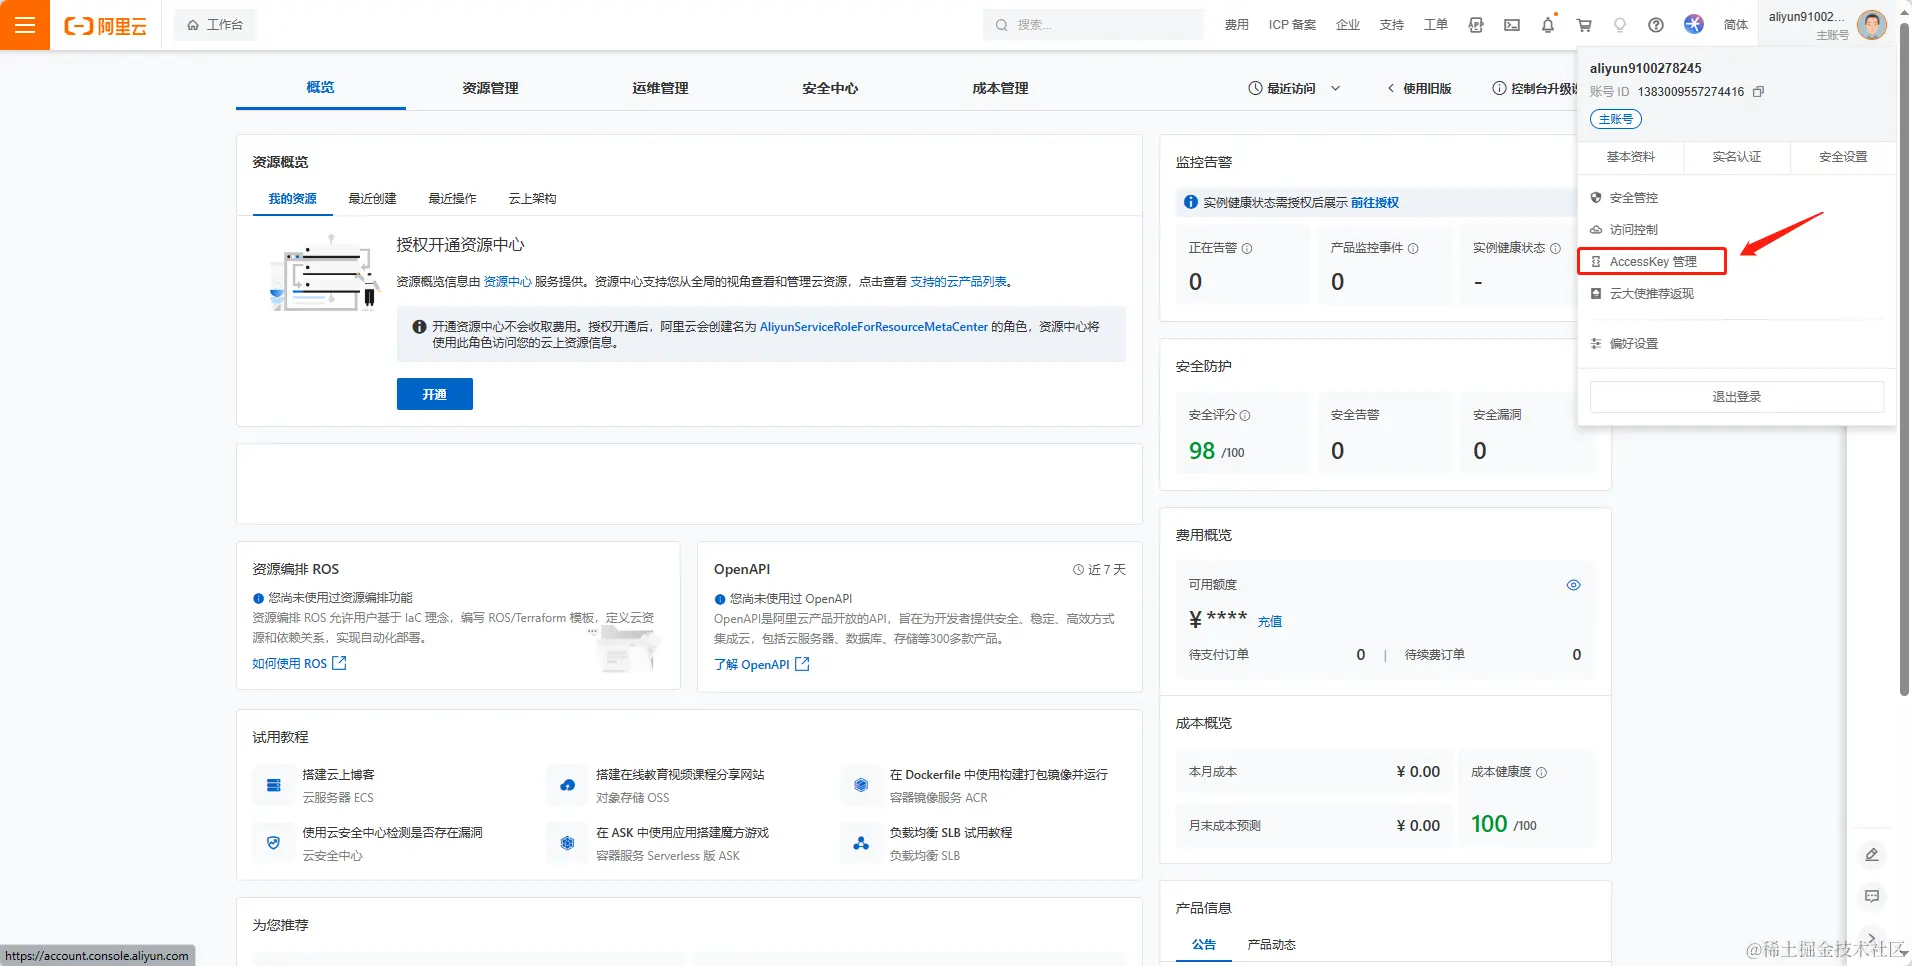Open 实名认证 in account panel
1912x966 pixels.
point(1736,157)
